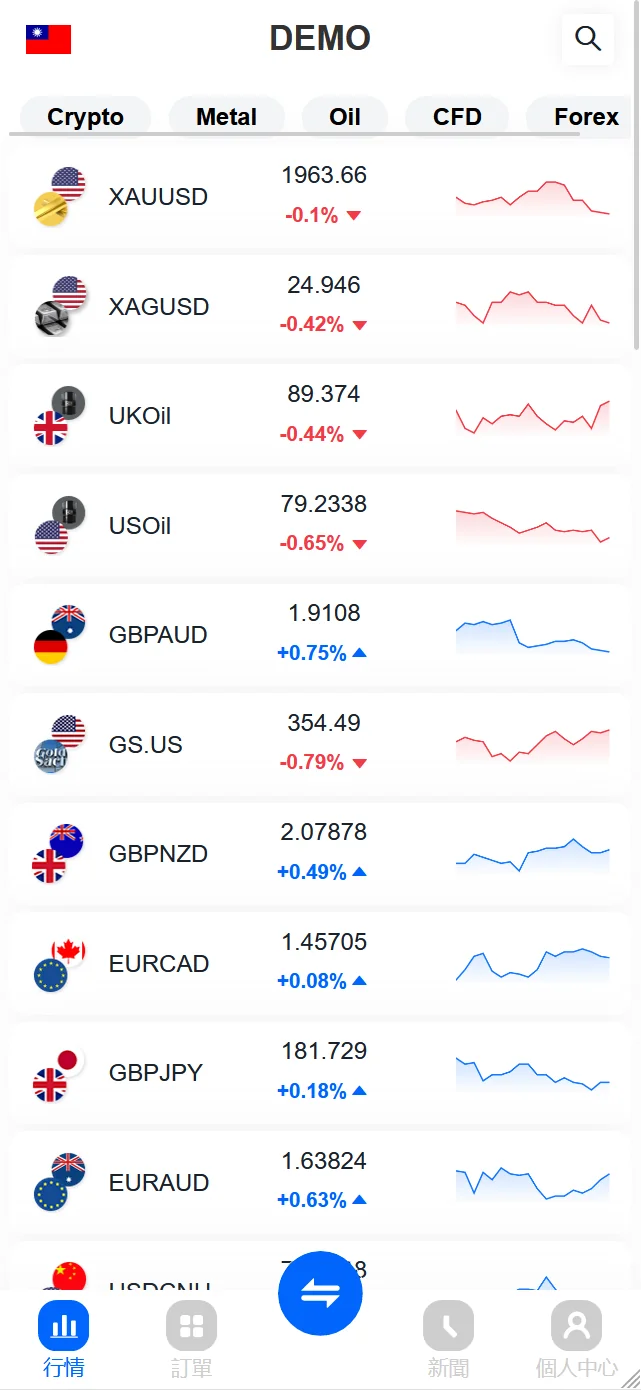
Task: Click the XAUUSD gold coin icon
Action: 50,209
